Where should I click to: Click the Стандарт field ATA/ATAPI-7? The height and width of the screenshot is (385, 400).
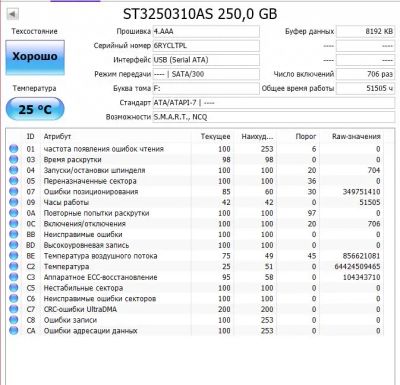(x=274, y=103)
